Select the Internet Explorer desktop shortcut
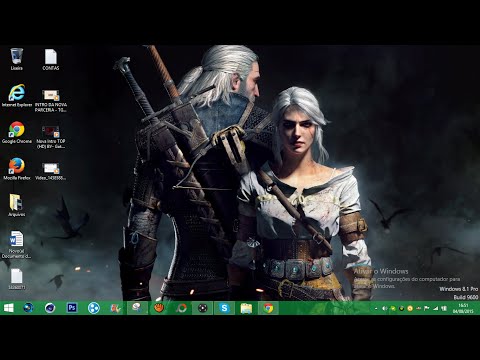Image resolution: width=480 pixels, height=360 pixels. click(x=17, y=96)
